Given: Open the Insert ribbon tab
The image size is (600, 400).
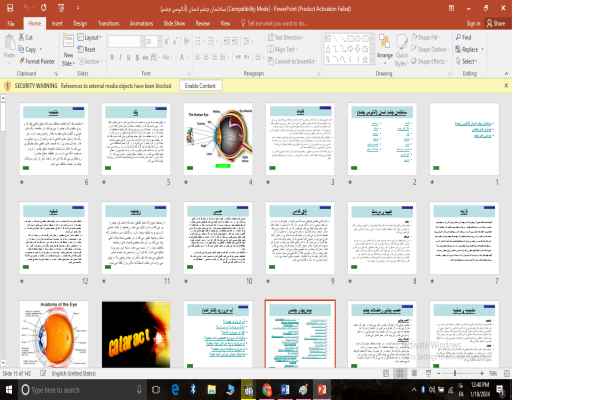Looking at the screenshot, I should [x=57, y=22].
